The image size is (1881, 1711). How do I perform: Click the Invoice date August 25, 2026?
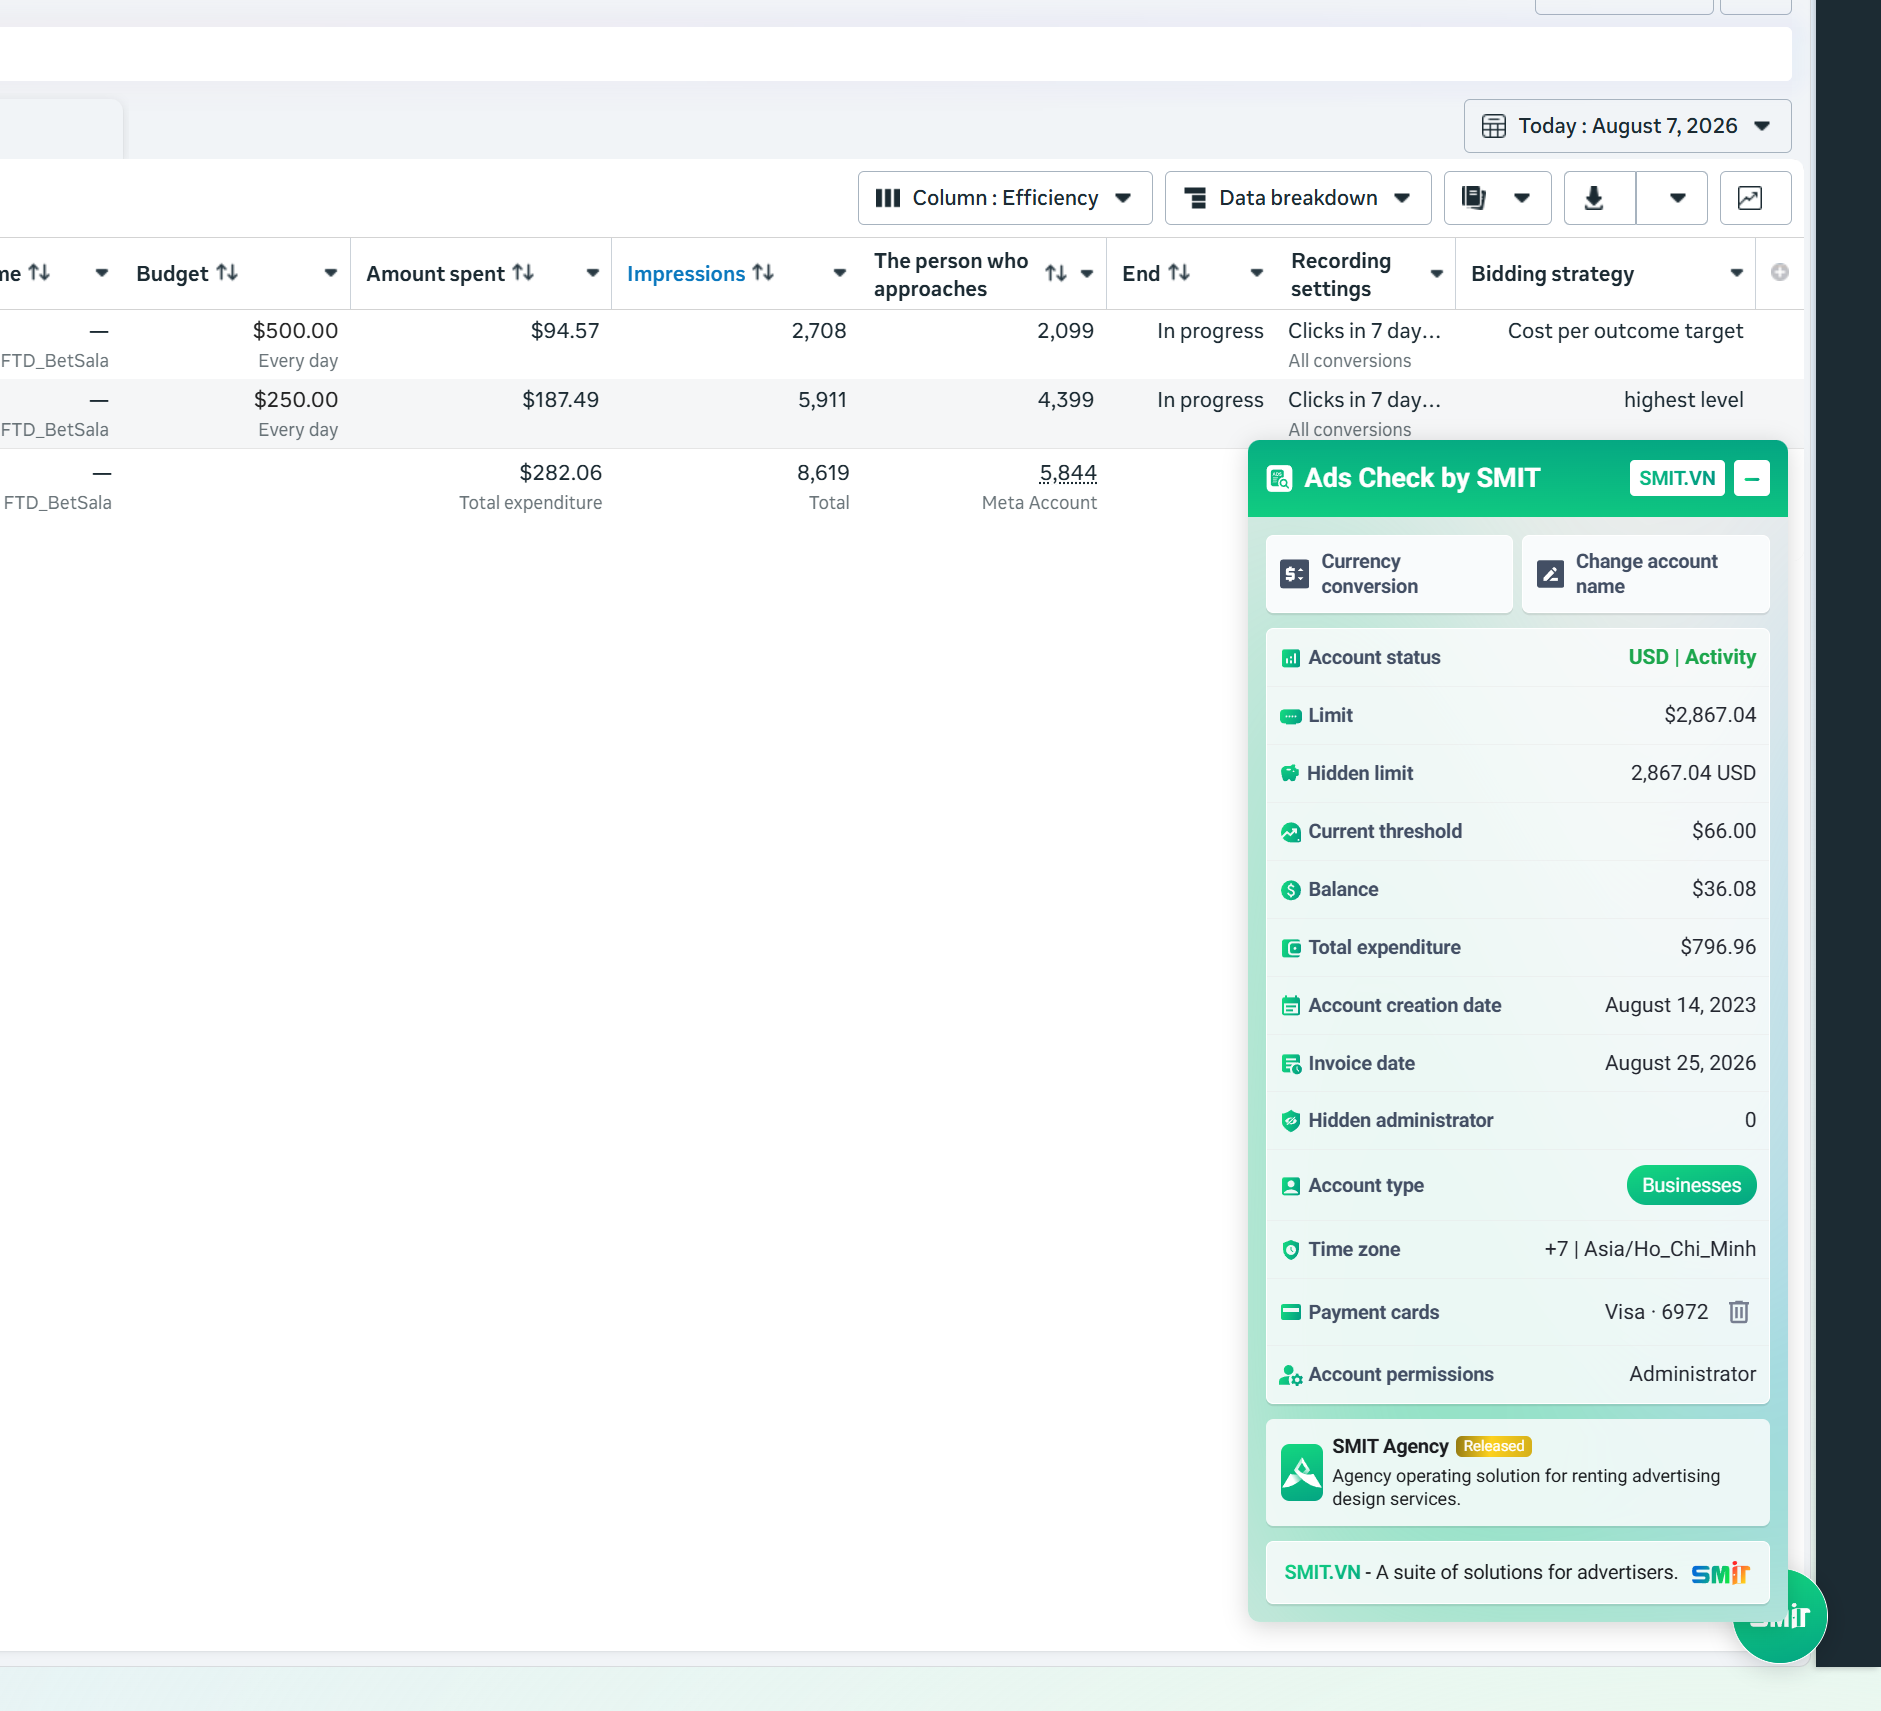tap(1680, 1063)
